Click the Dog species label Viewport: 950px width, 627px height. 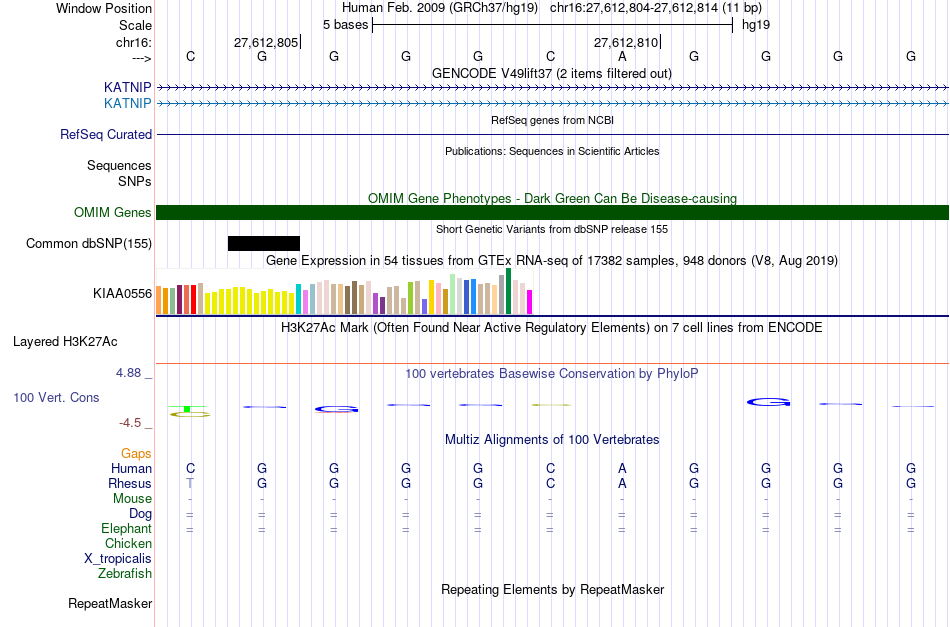coord(140,514)
